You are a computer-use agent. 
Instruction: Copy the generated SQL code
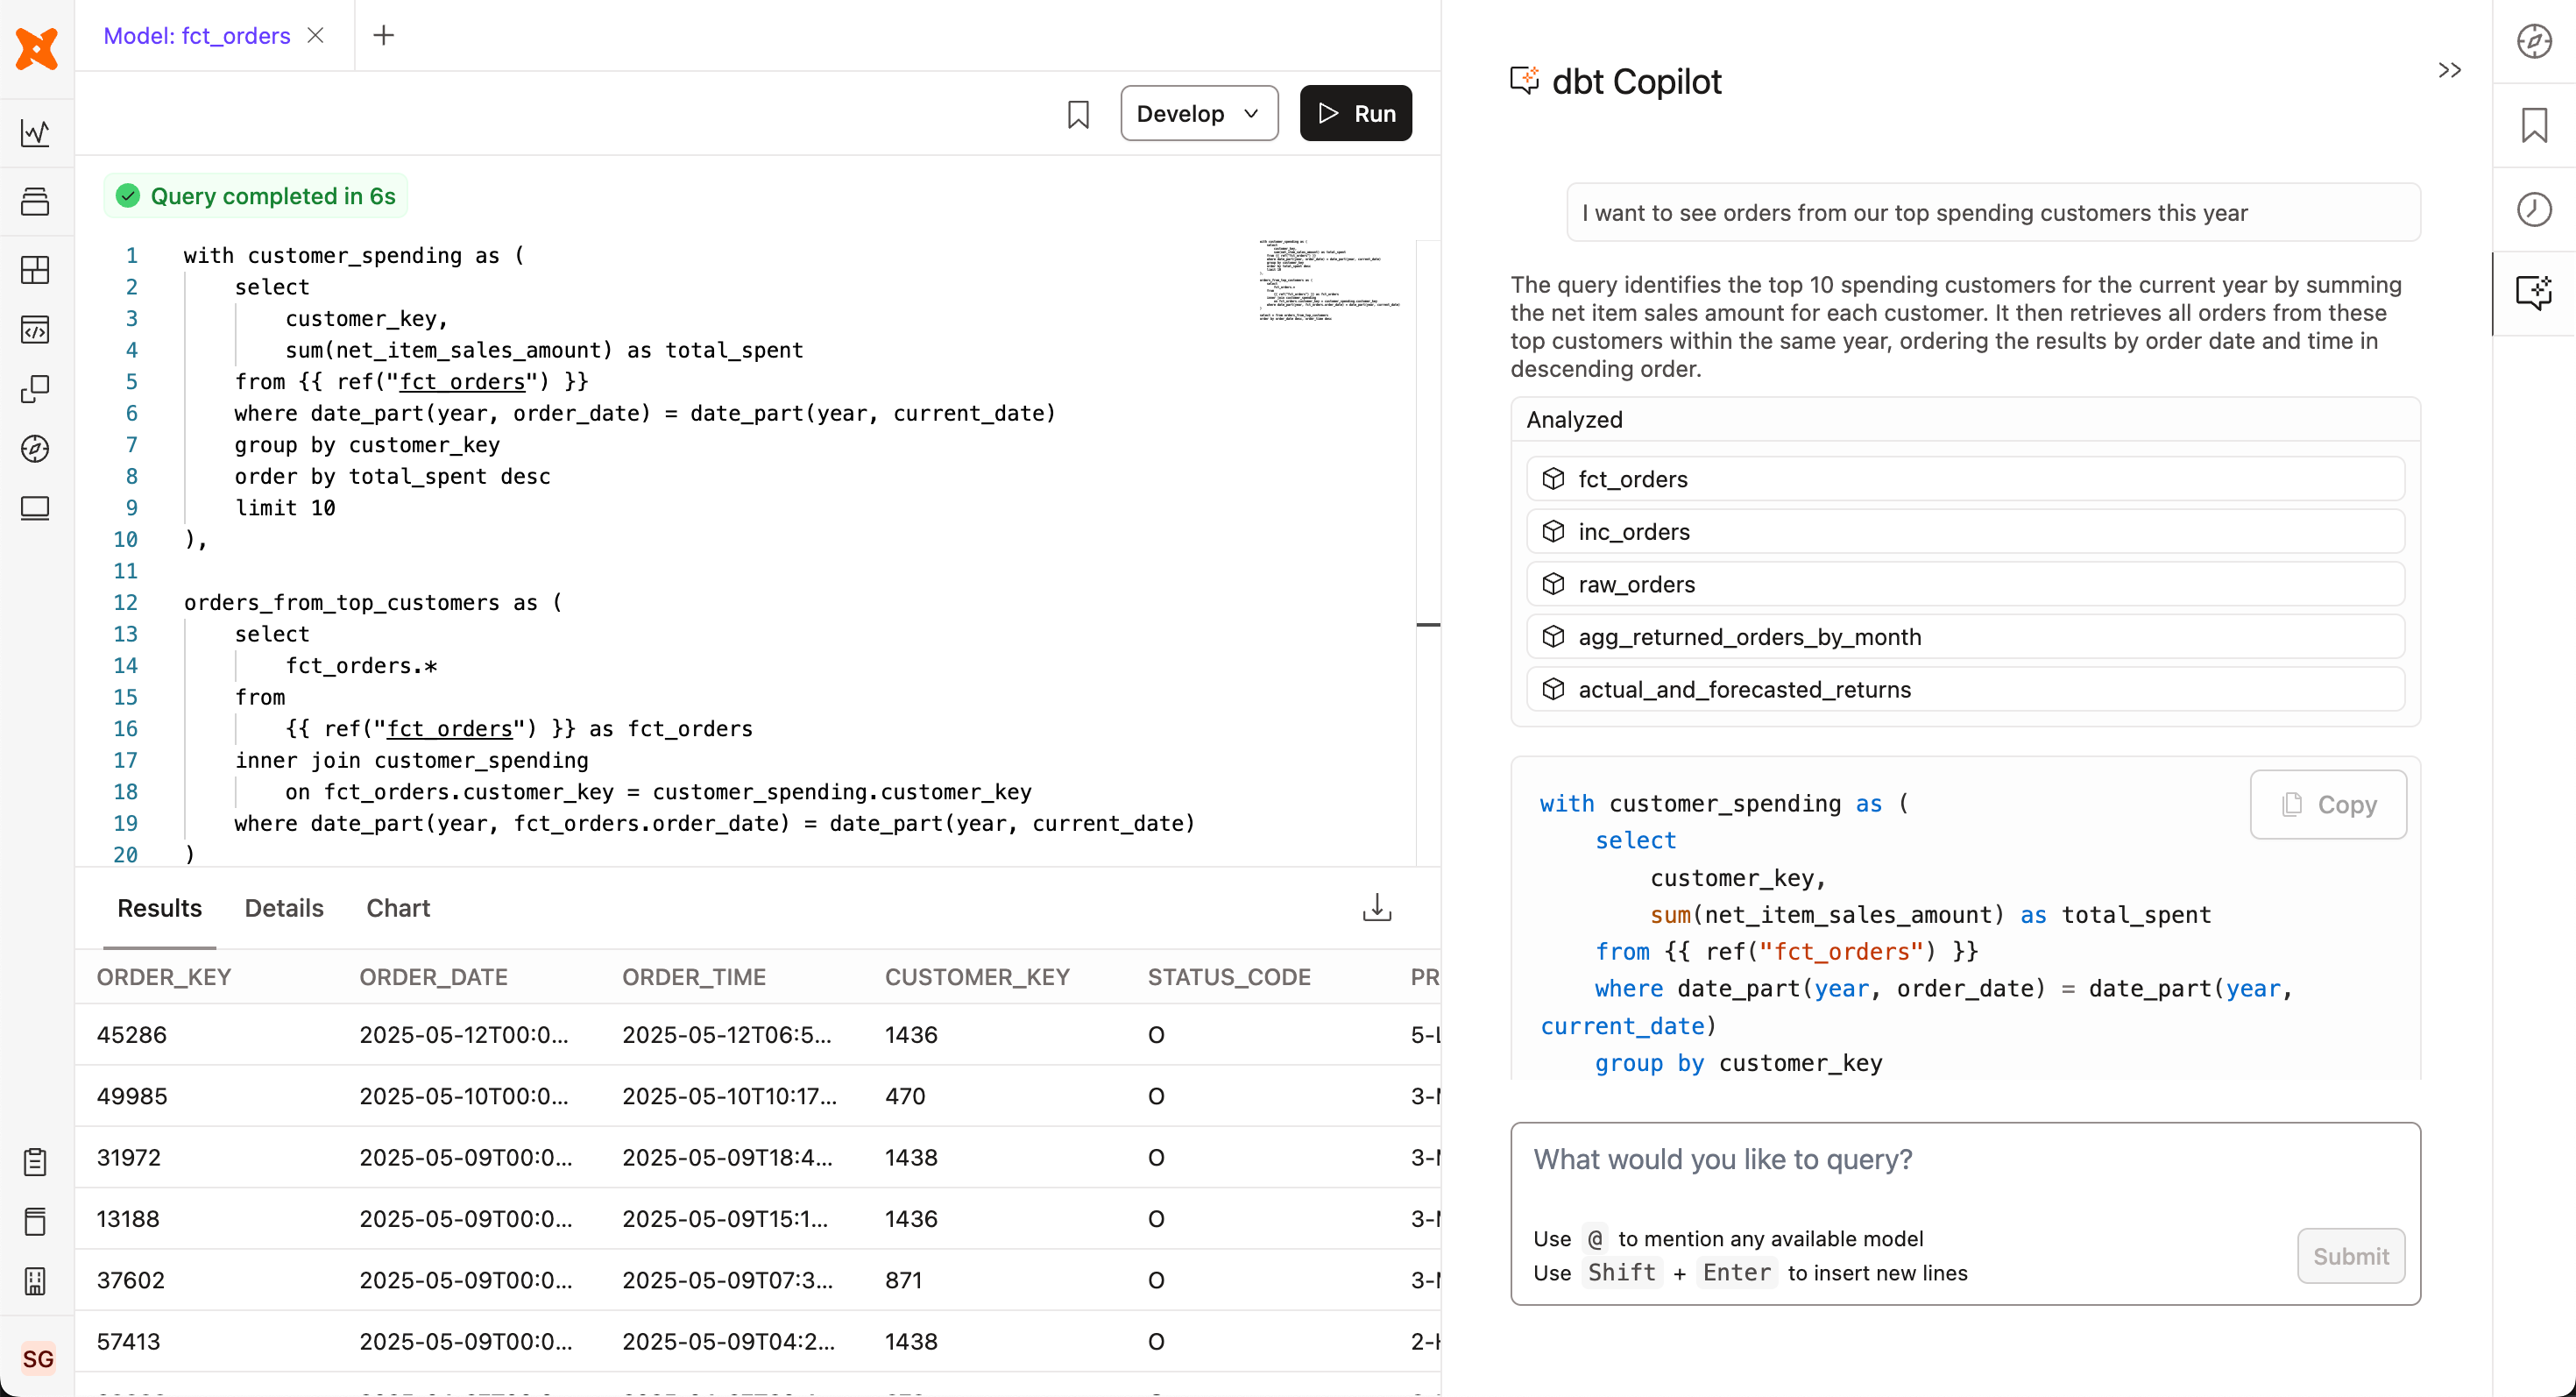point(2327,805)
